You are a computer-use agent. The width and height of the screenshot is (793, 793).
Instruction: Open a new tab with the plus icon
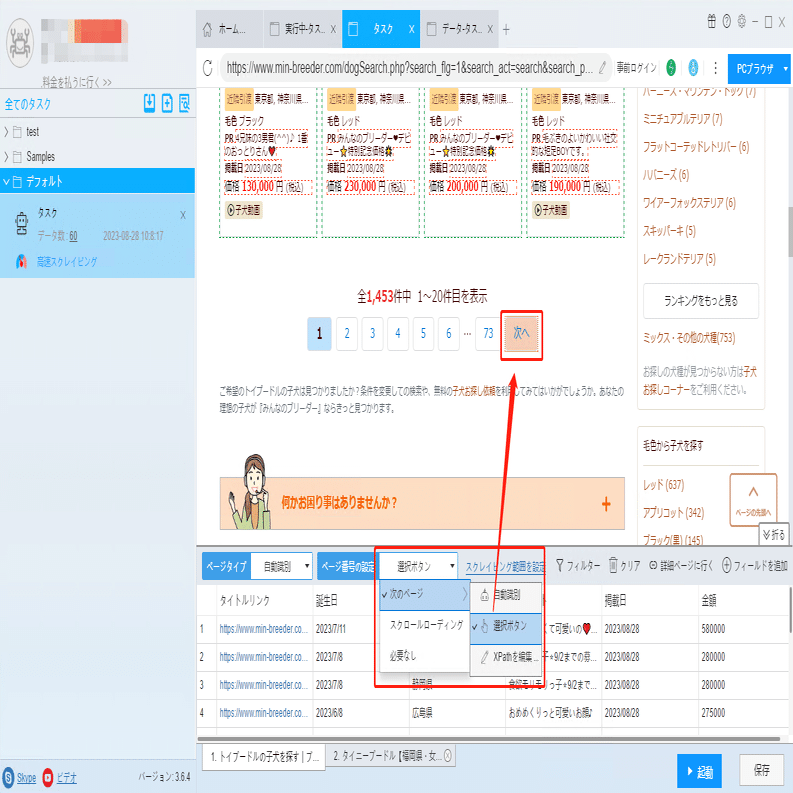pos(506,30)
